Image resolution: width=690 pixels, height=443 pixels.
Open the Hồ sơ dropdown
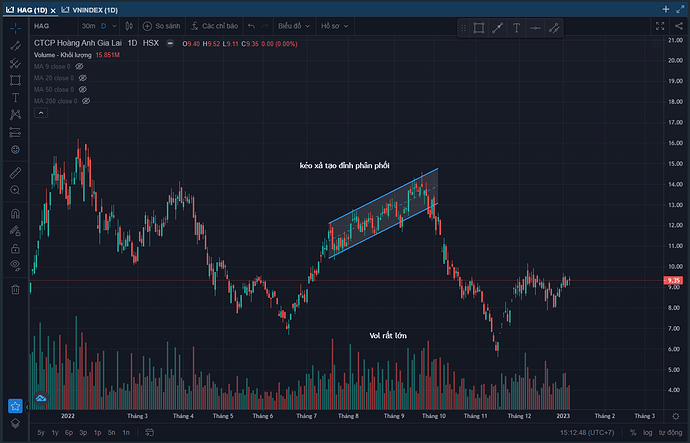point(334,26)
